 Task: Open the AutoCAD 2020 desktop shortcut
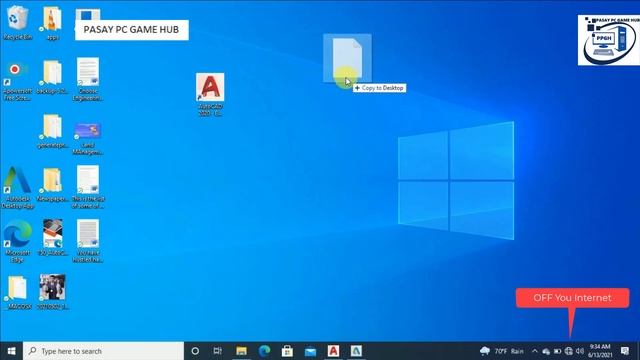coord(210,94)
